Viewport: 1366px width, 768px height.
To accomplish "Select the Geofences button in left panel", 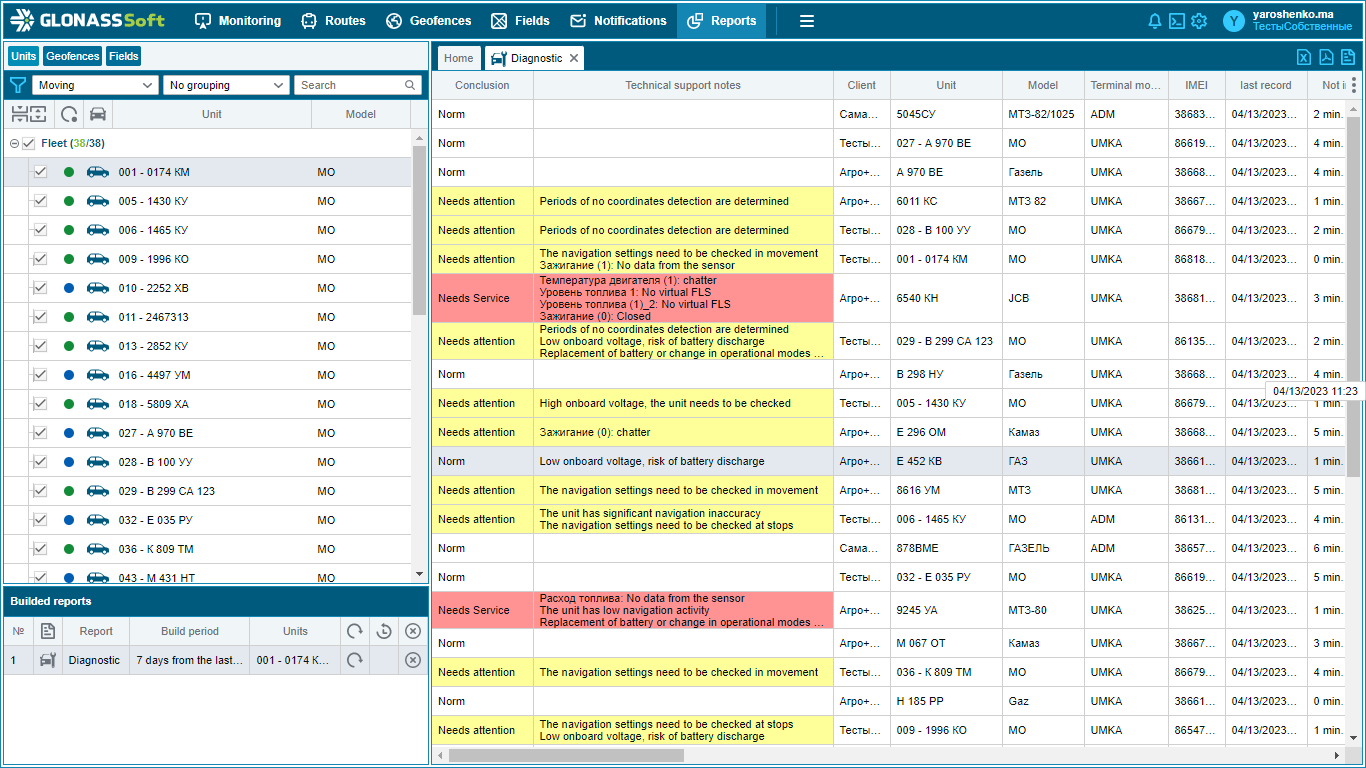I will [72, 56].
